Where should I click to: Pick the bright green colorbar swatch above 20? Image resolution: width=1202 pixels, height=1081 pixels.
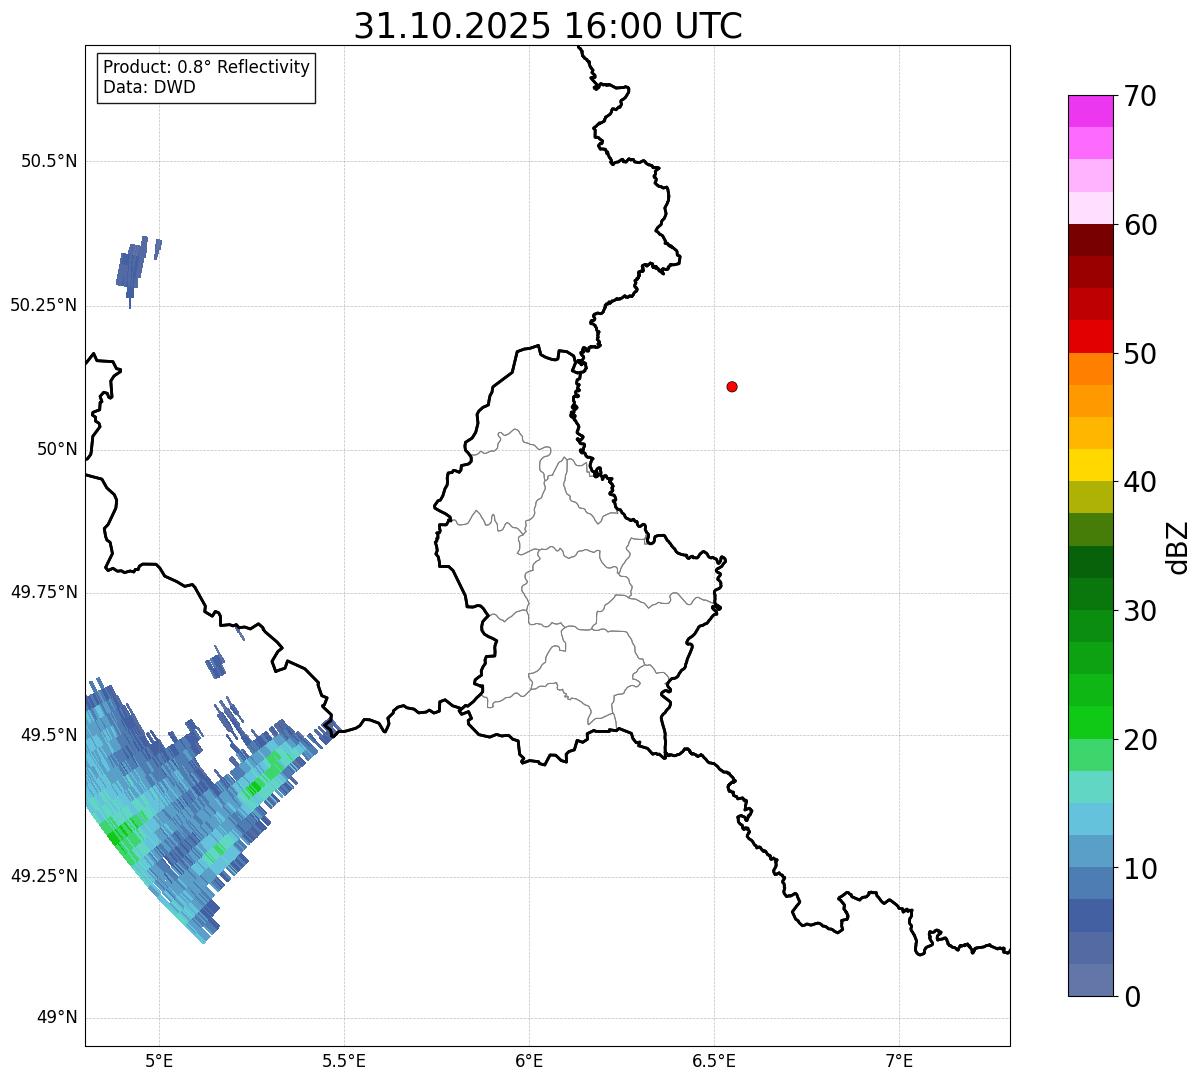(1090, 723)
